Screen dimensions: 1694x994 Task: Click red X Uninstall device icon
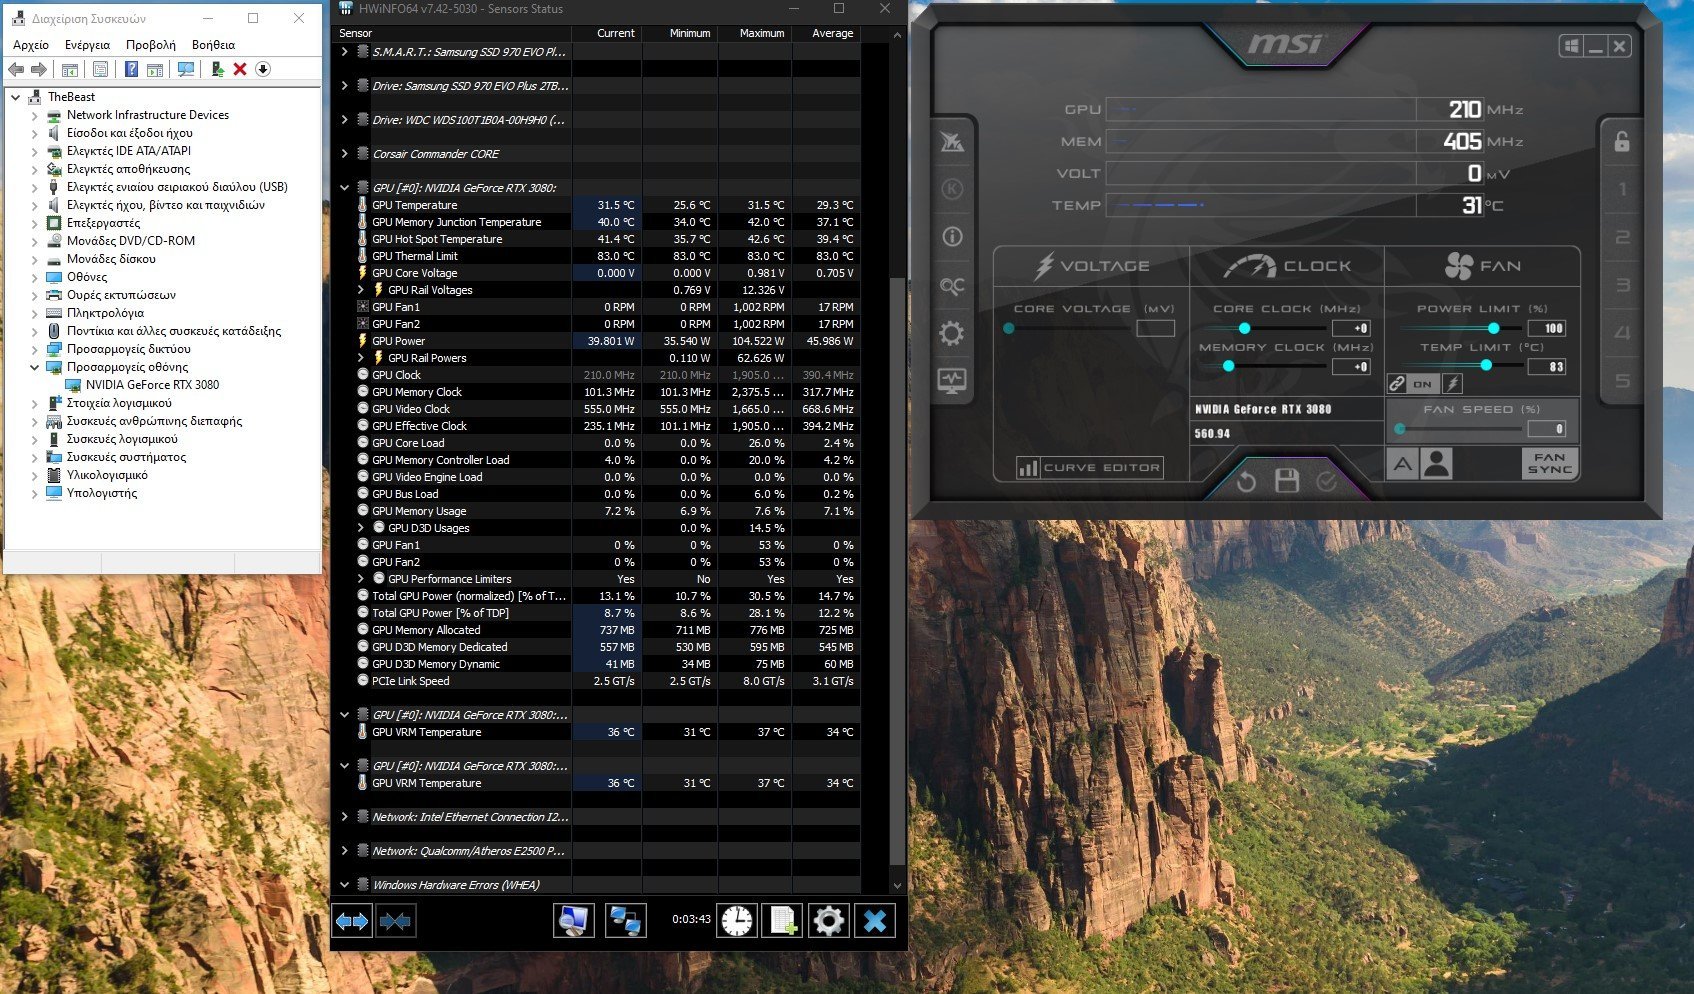(x=240, y=69)
